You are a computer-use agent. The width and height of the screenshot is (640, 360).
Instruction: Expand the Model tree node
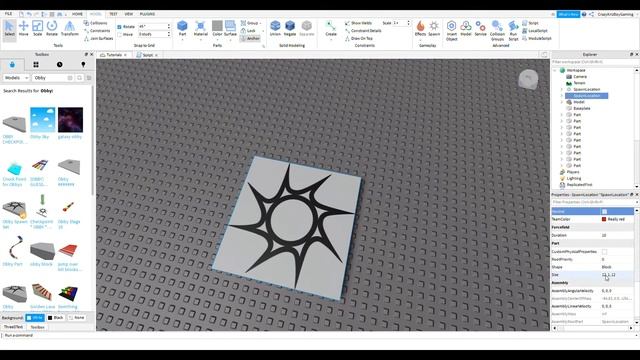(562, 102)
